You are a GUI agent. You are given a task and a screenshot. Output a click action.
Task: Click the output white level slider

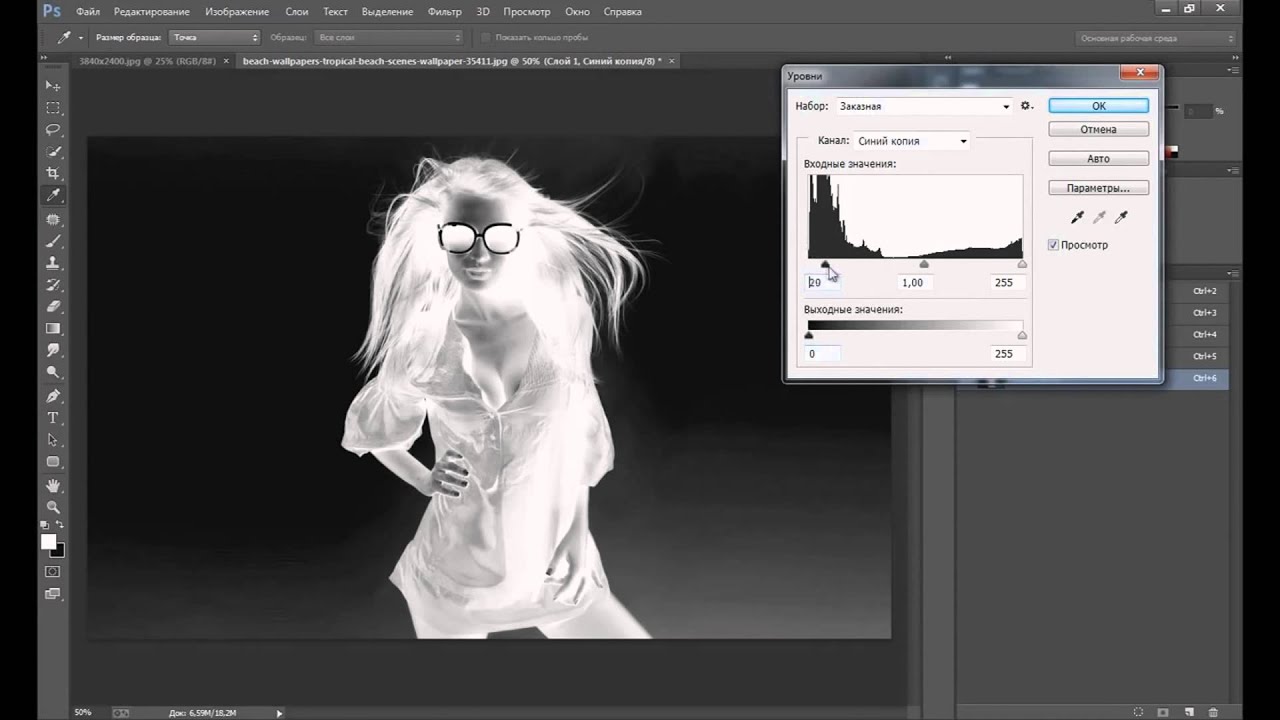click(1022, 335)
